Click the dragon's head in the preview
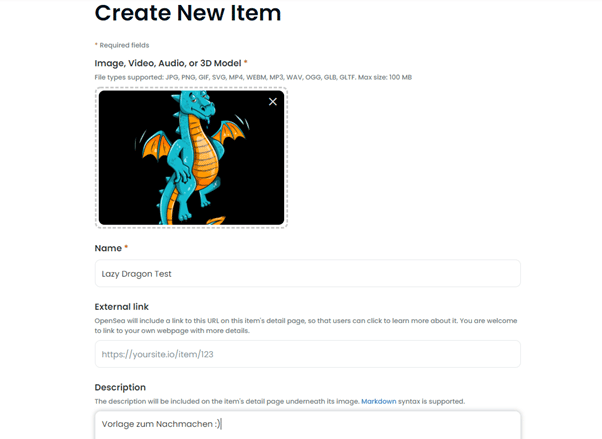This screenshot has height=439, width=602. coord(197,104)
